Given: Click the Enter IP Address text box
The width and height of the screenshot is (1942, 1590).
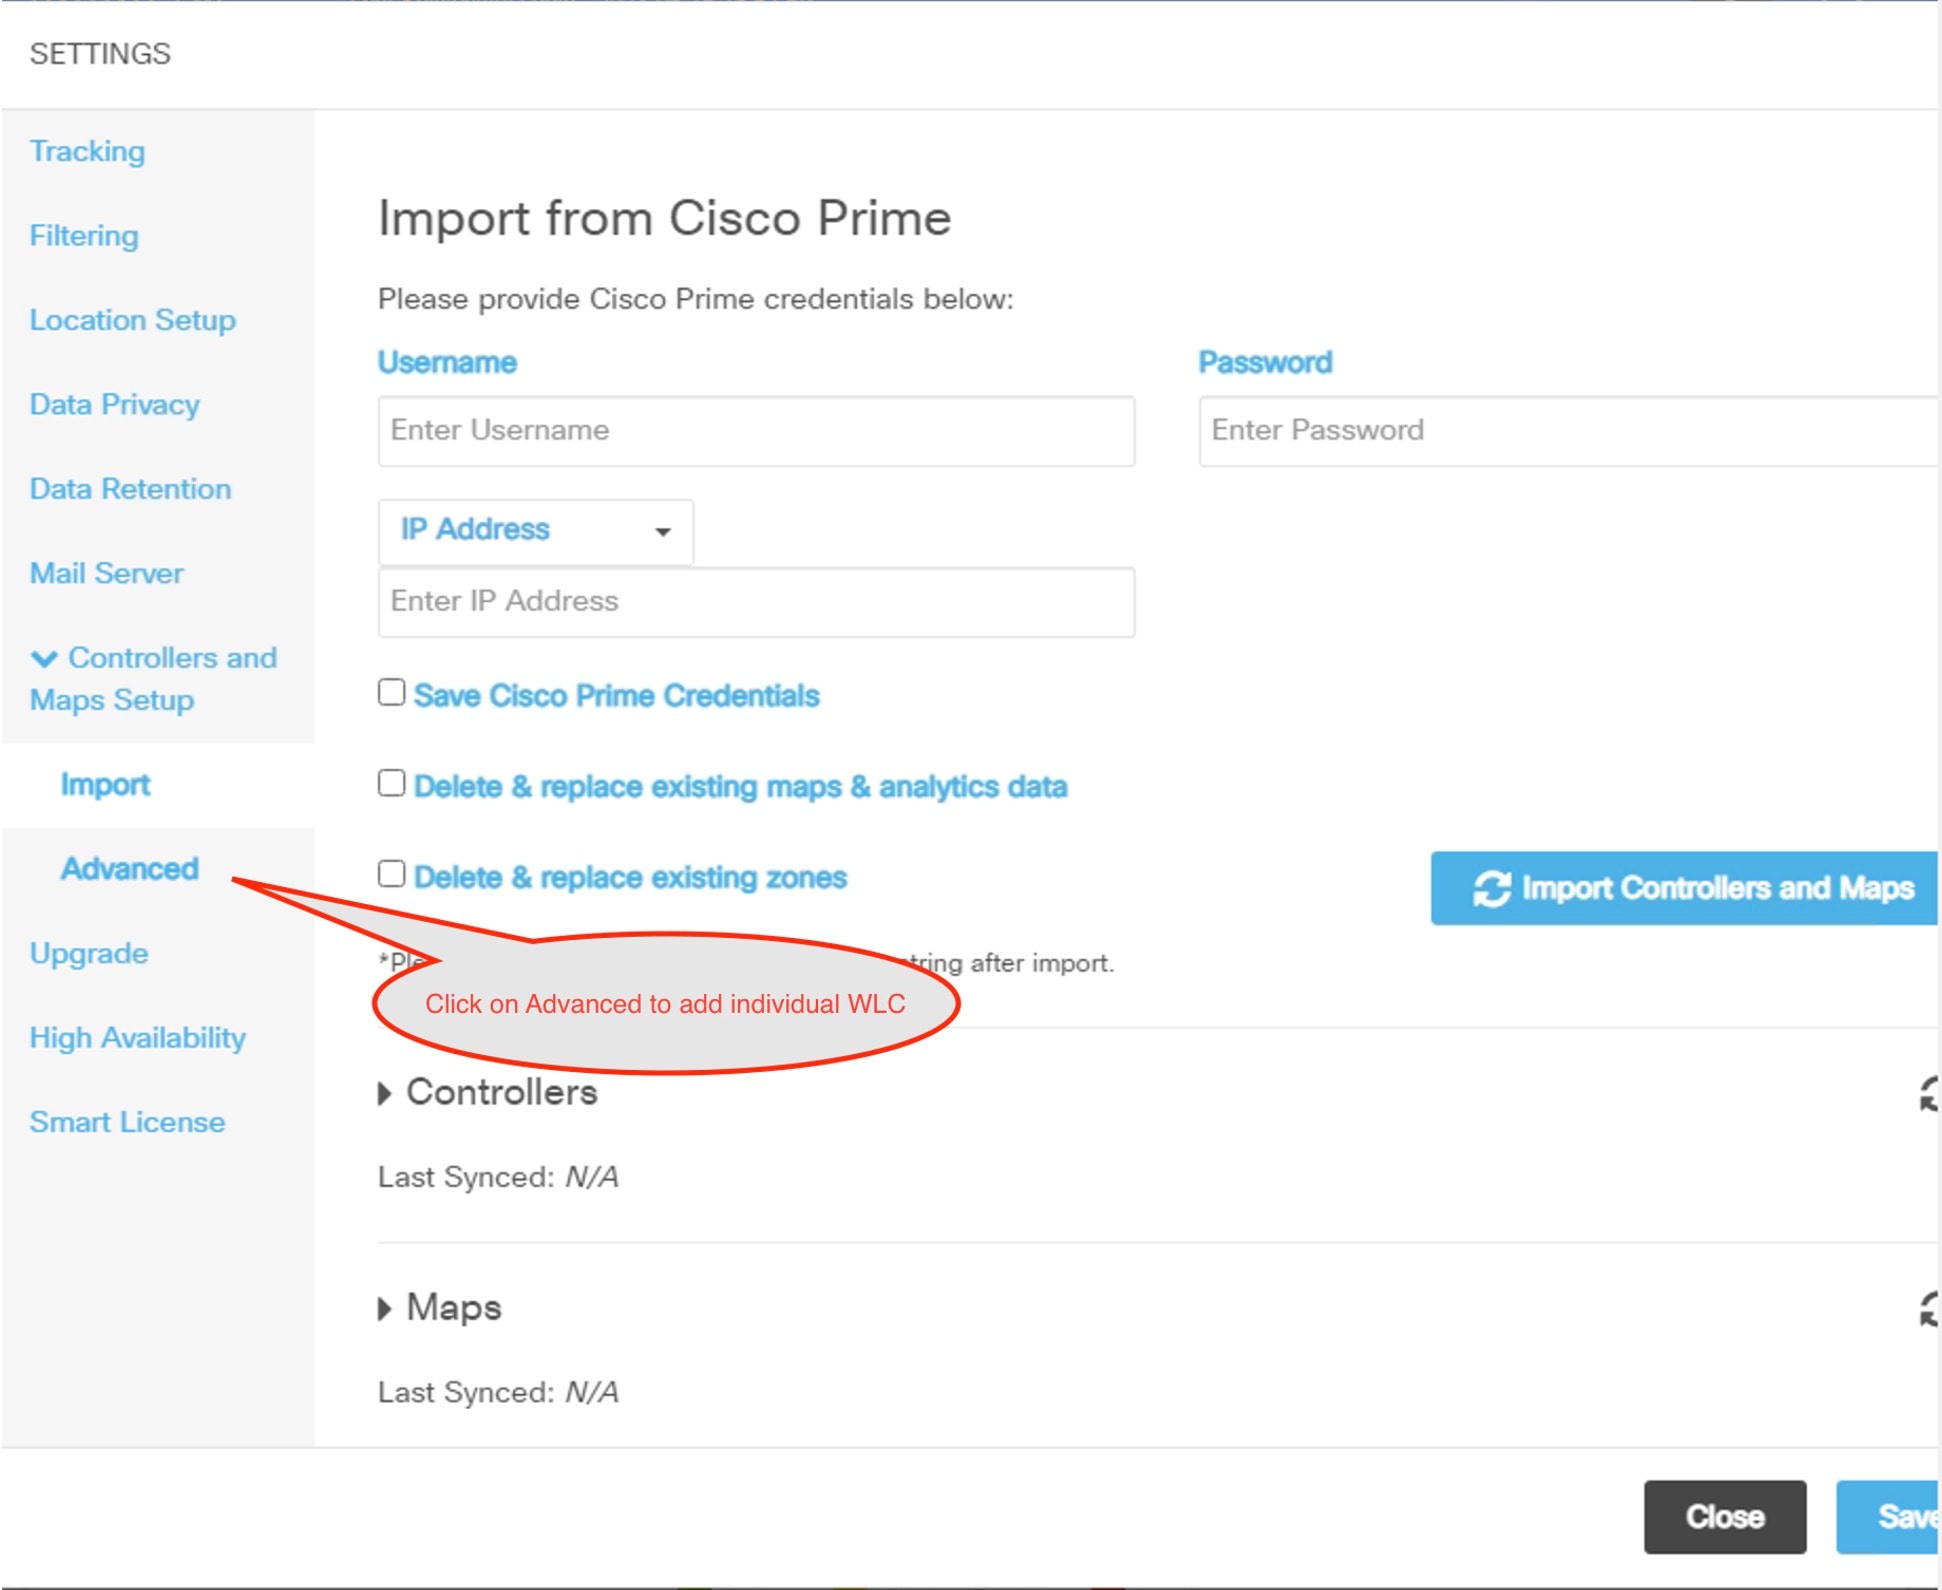Looking at the screenshot, I should coord(756,602).
